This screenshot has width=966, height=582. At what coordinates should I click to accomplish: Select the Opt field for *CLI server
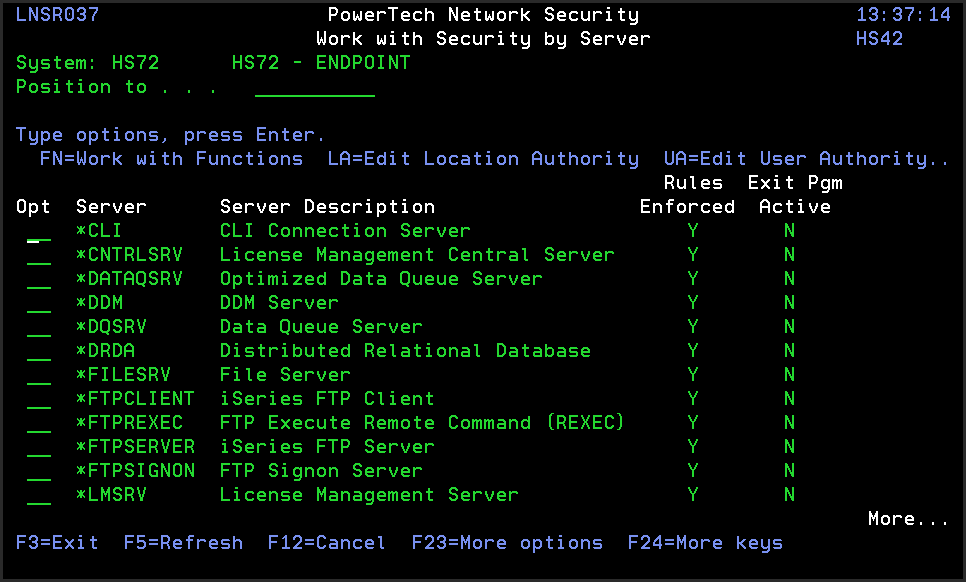click(39, 232)
